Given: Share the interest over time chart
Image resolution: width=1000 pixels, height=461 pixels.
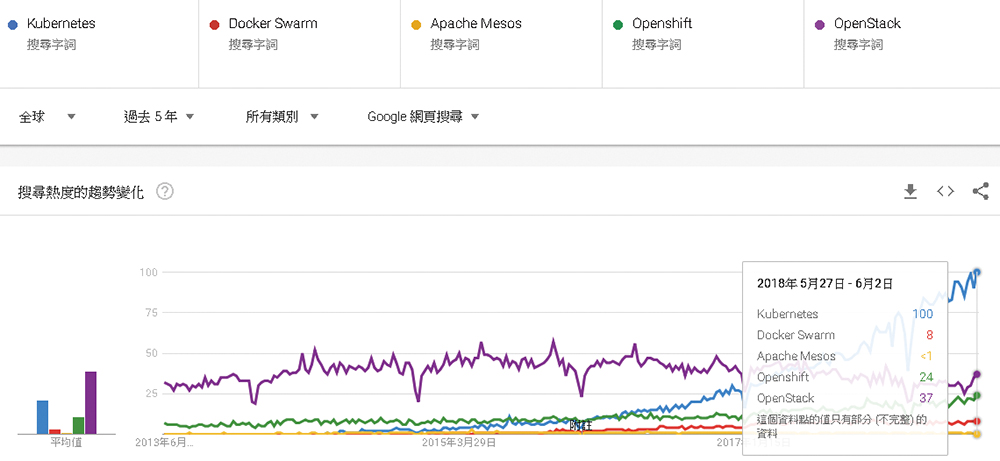Looking at the screenshot, I should [x=980, y=191].
